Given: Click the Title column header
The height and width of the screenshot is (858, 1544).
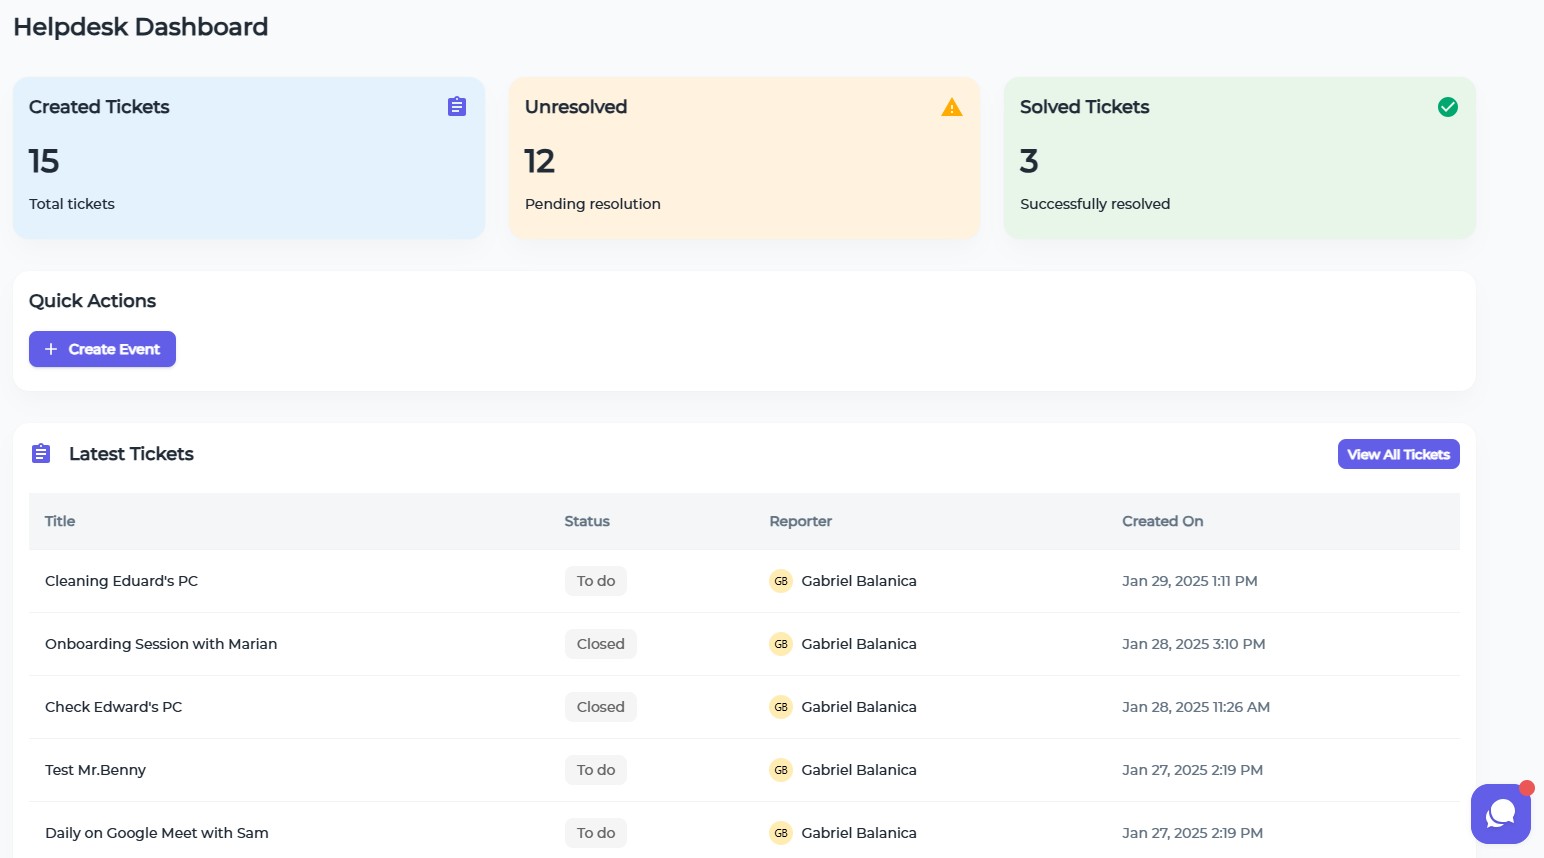Looking at the screenshot, I should (x=60, y=521).
